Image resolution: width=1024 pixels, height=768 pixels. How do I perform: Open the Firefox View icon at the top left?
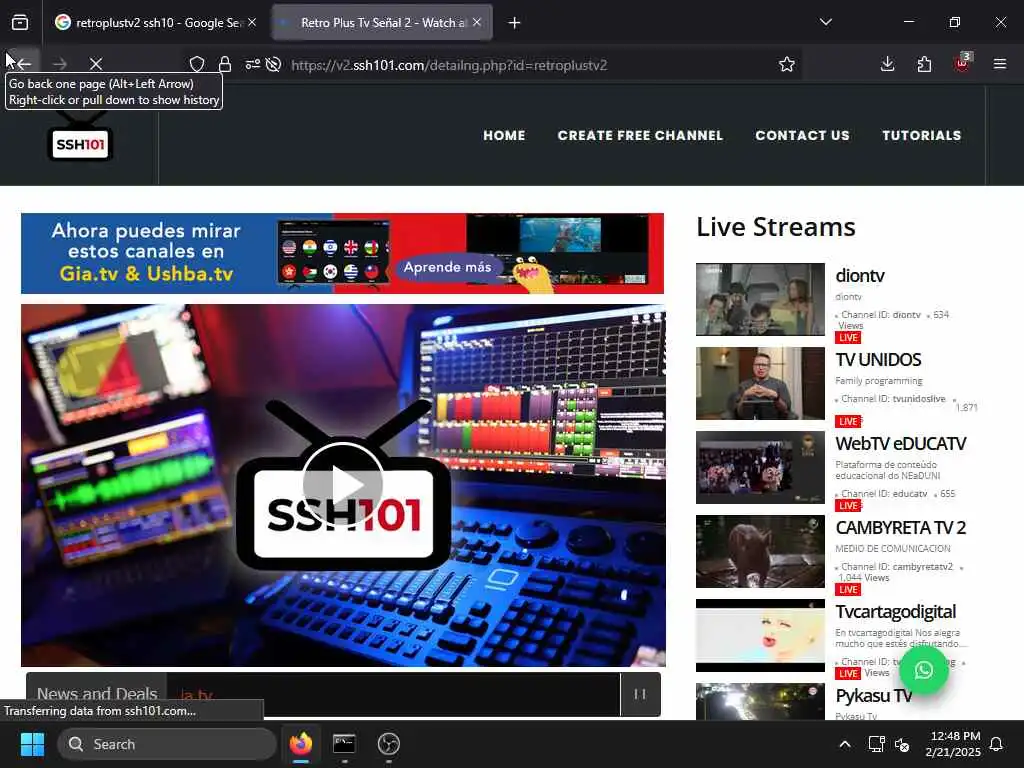point(20,23)
